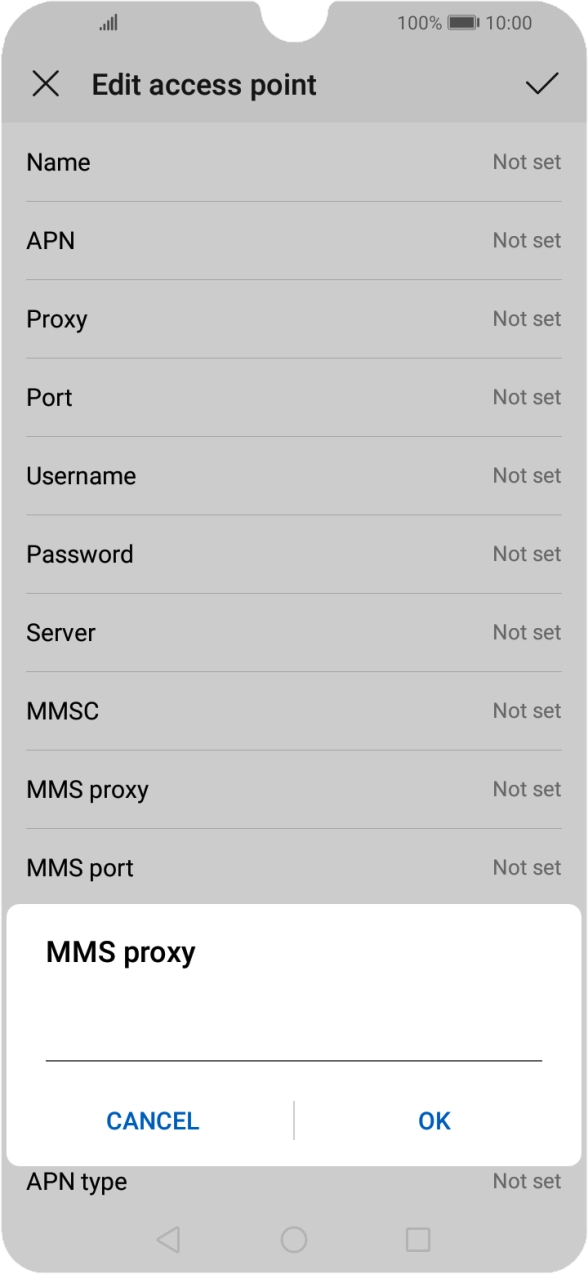The height and width of the screenshot is (1274, 588).
Task: Edit the Proxy value
Action: point(294,319)
